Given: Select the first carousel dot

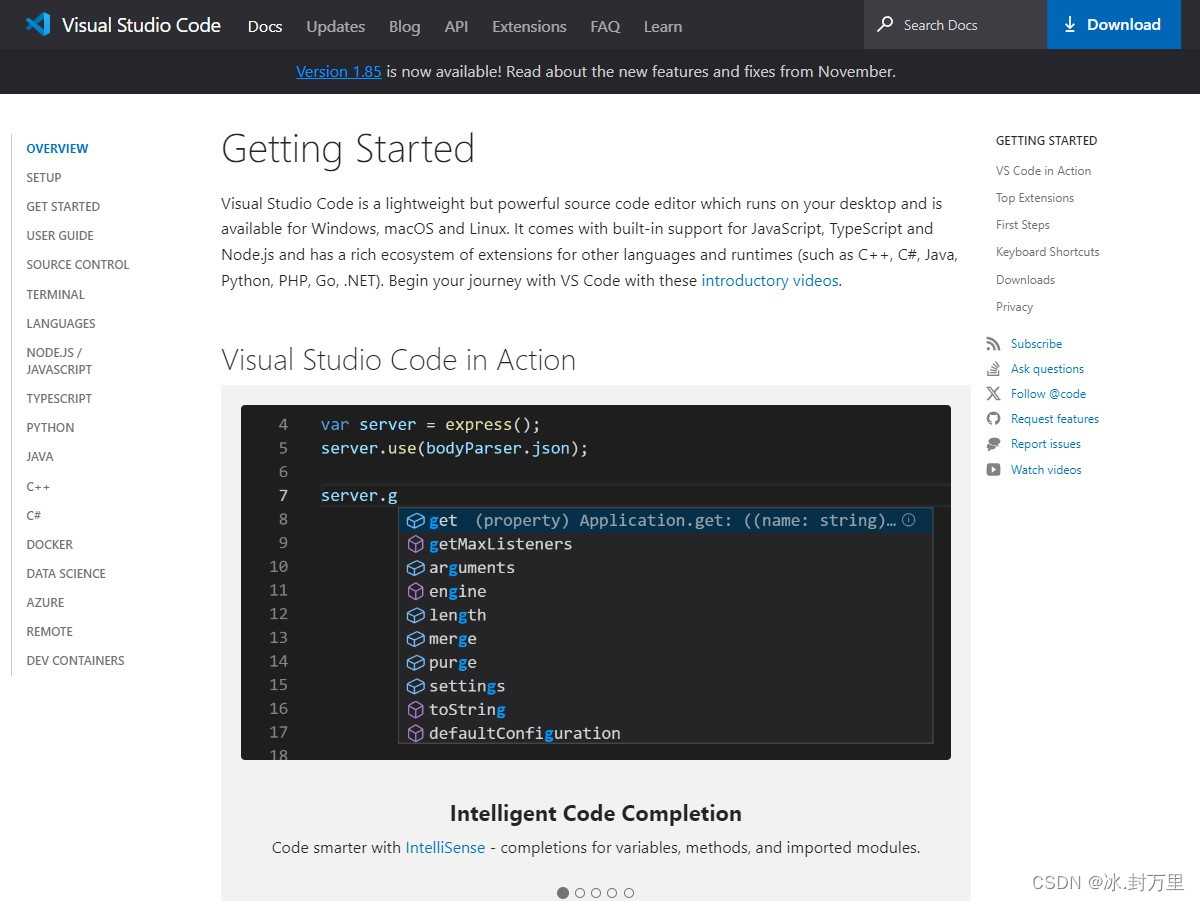Looking at the screenshot, I should pyautogui.click(x=563, y=893).
